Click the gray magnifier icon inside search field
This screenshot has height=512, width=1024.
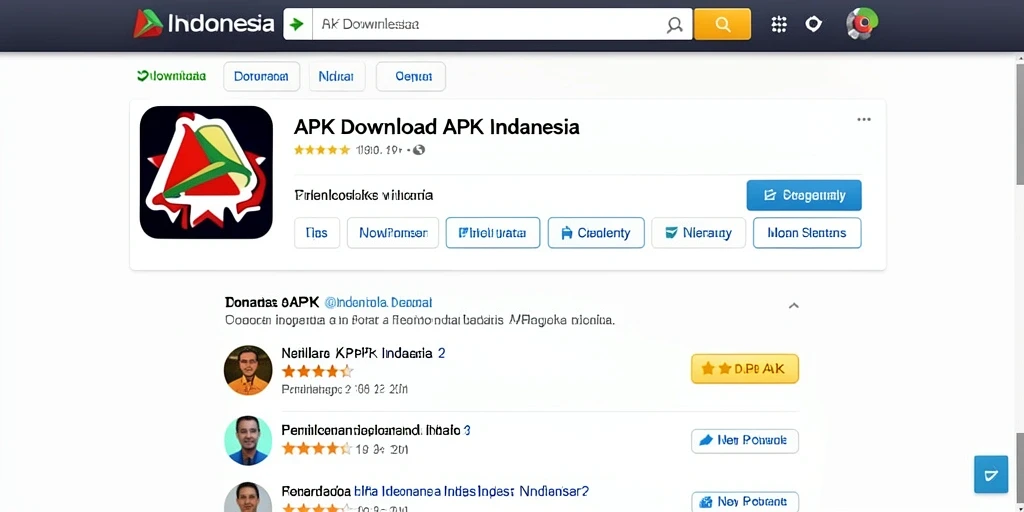click(x=675, y=25)
